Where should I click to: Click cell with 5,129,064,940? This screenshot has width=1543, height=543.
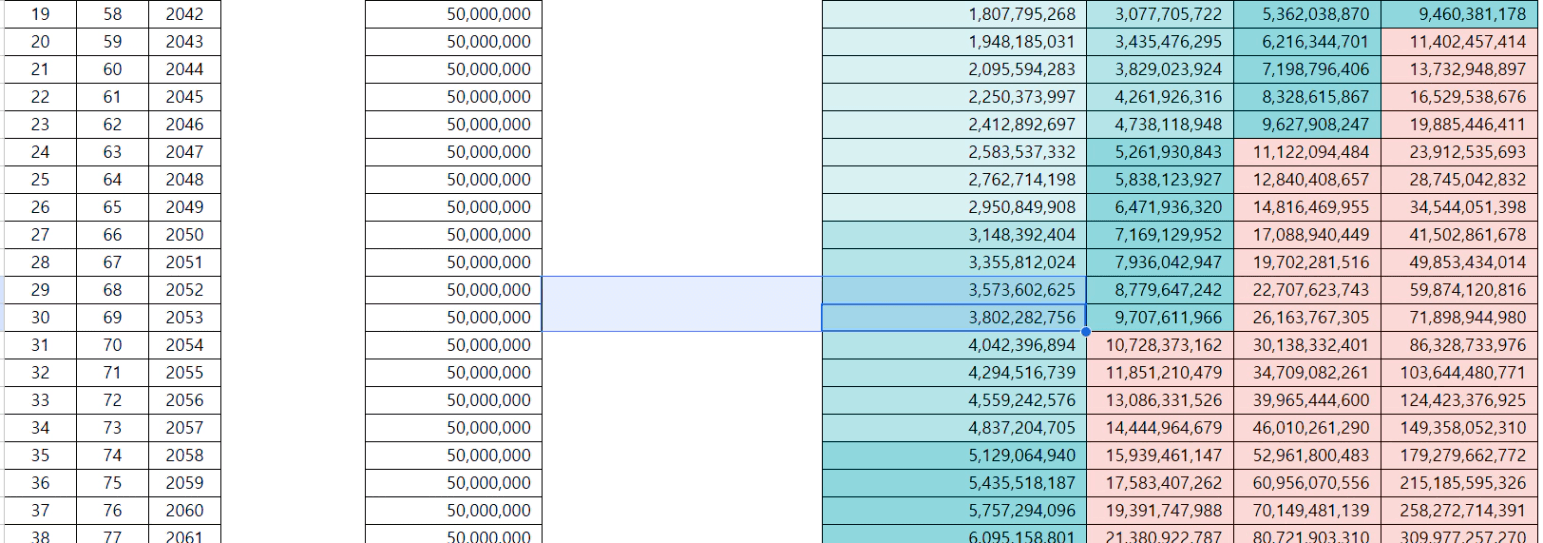point(954,455)
